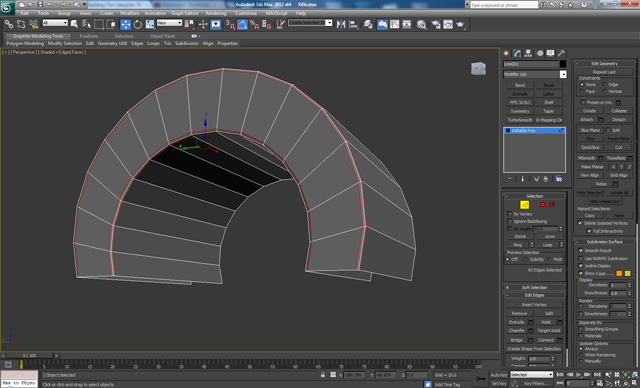Select the SubObj preview selection radio
The width and height of the screenshot is (640, 388).
526,259
